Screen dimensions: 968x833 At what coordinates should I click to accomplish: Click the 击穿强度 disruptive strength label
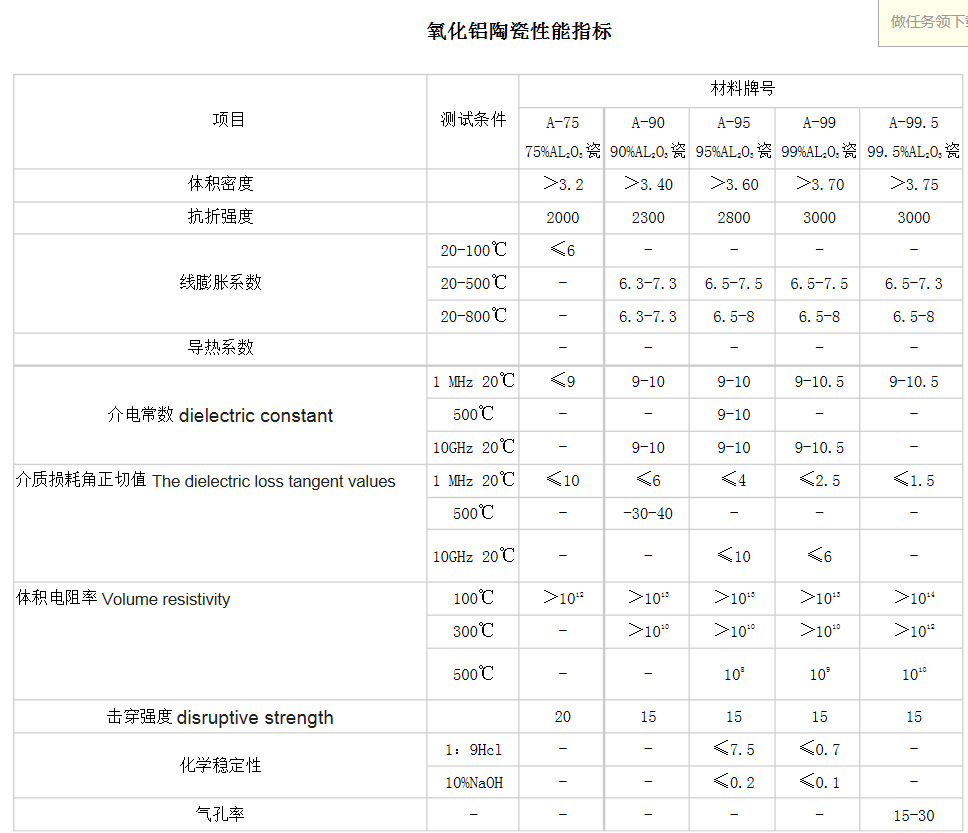[x=221, y=717]
